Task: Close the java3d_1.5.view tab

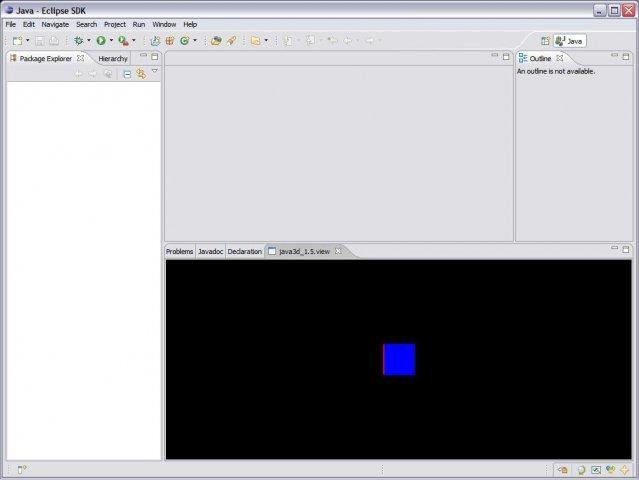Action: pyautogui.click(x=338, y=251)
